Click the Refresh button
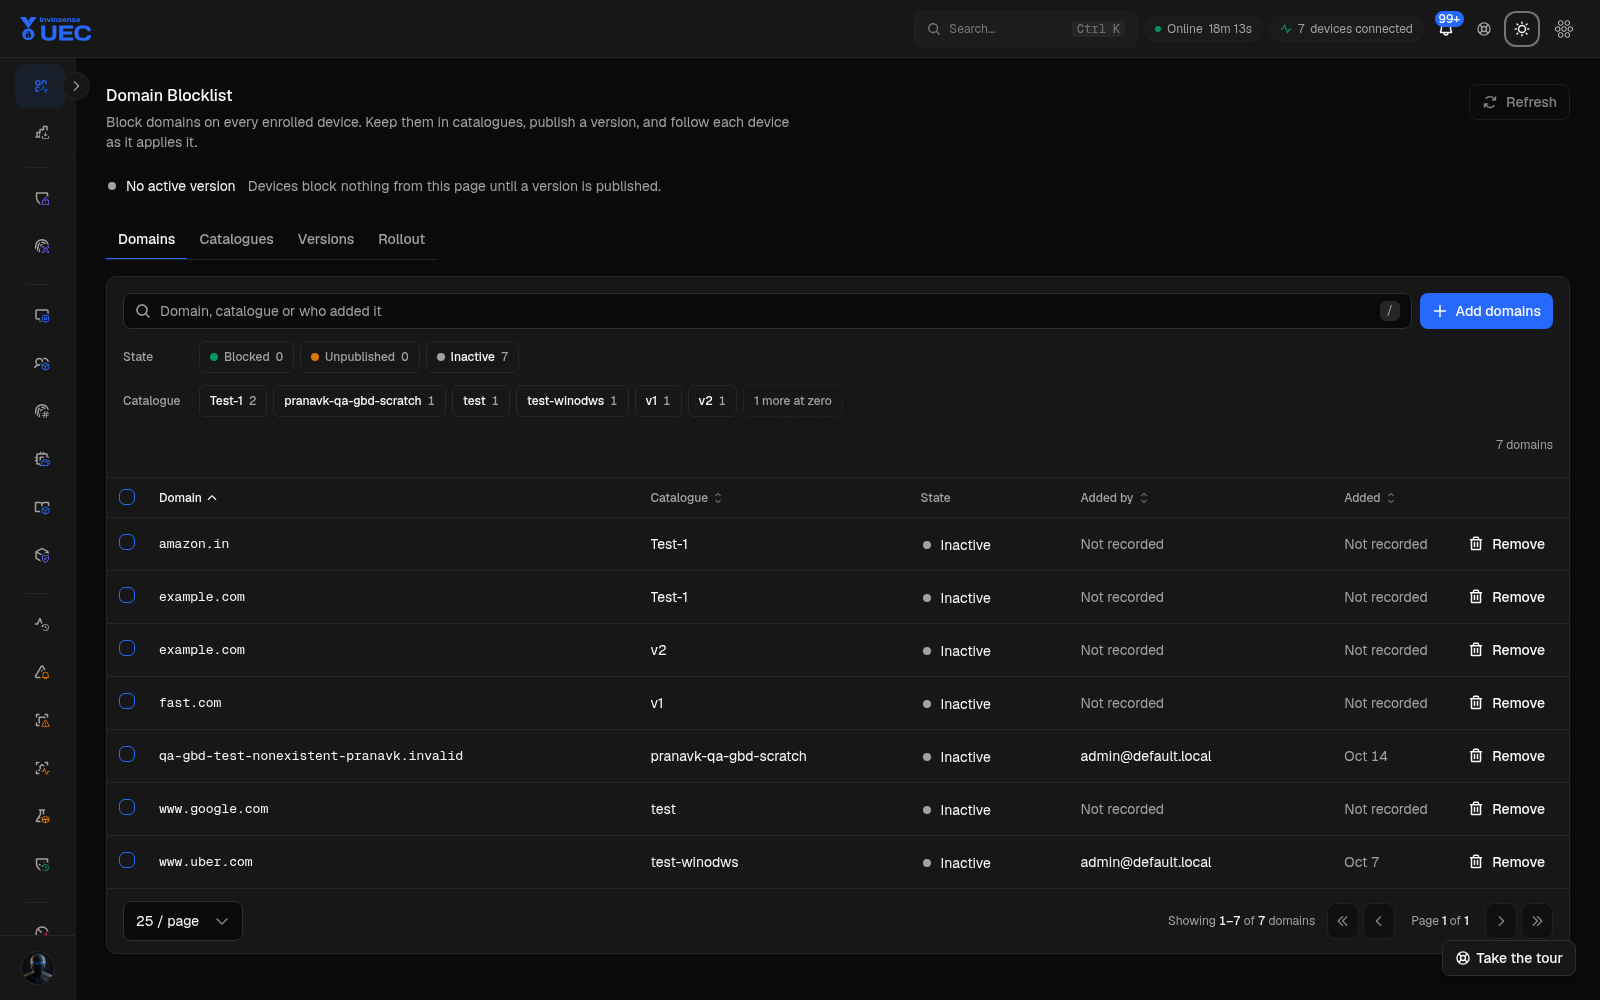1600x1000 pixels. pos(1519,102)
